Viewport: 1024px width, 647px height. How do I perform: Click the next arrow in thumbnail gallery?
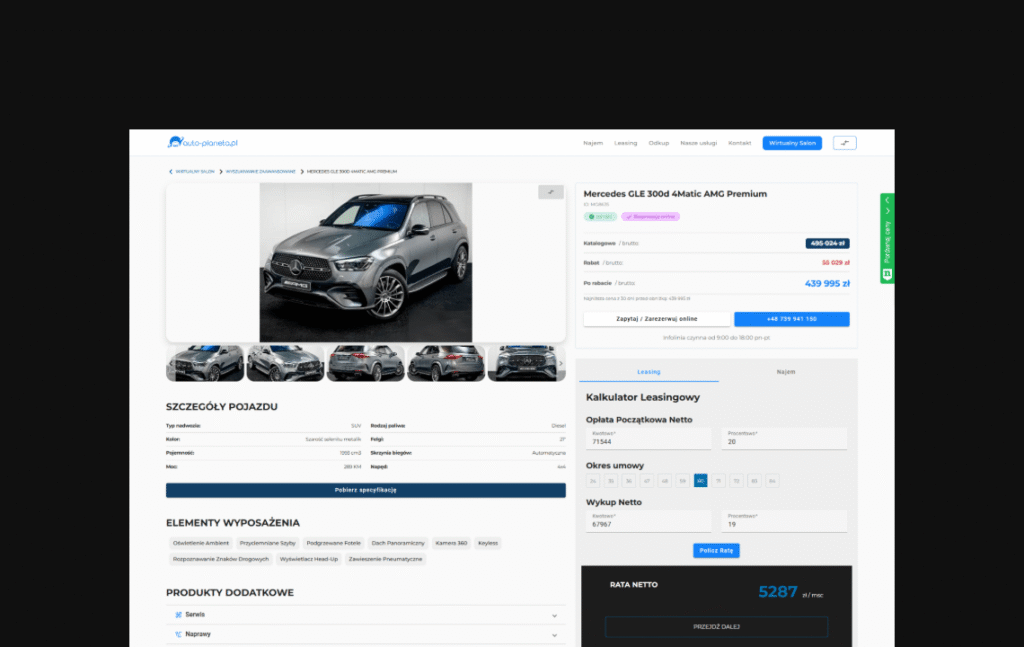click(561, 363)
